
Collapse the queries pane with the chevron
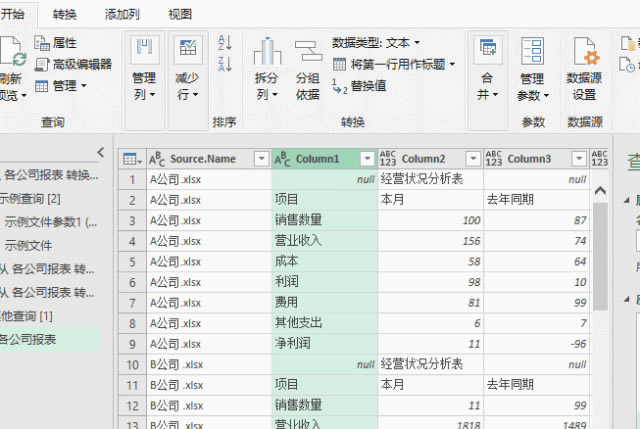coord(100,152)
